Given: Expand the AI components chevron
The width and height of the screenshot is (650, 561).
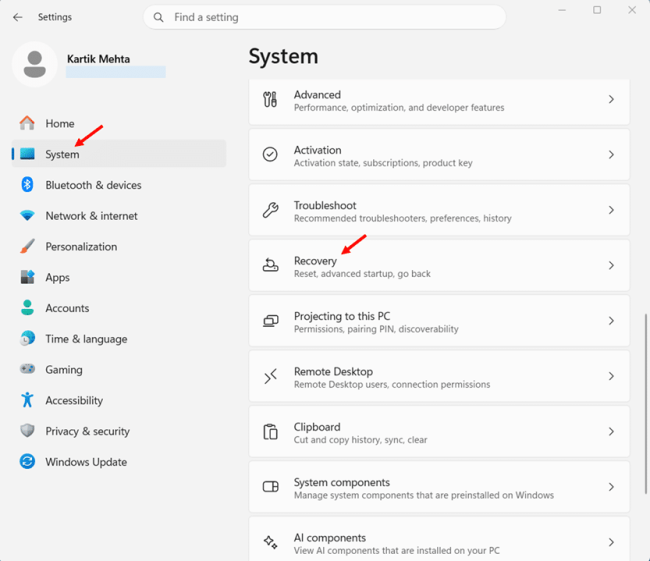Looking at the screenshot, I should pyautogui.click(x=611, y=542).
